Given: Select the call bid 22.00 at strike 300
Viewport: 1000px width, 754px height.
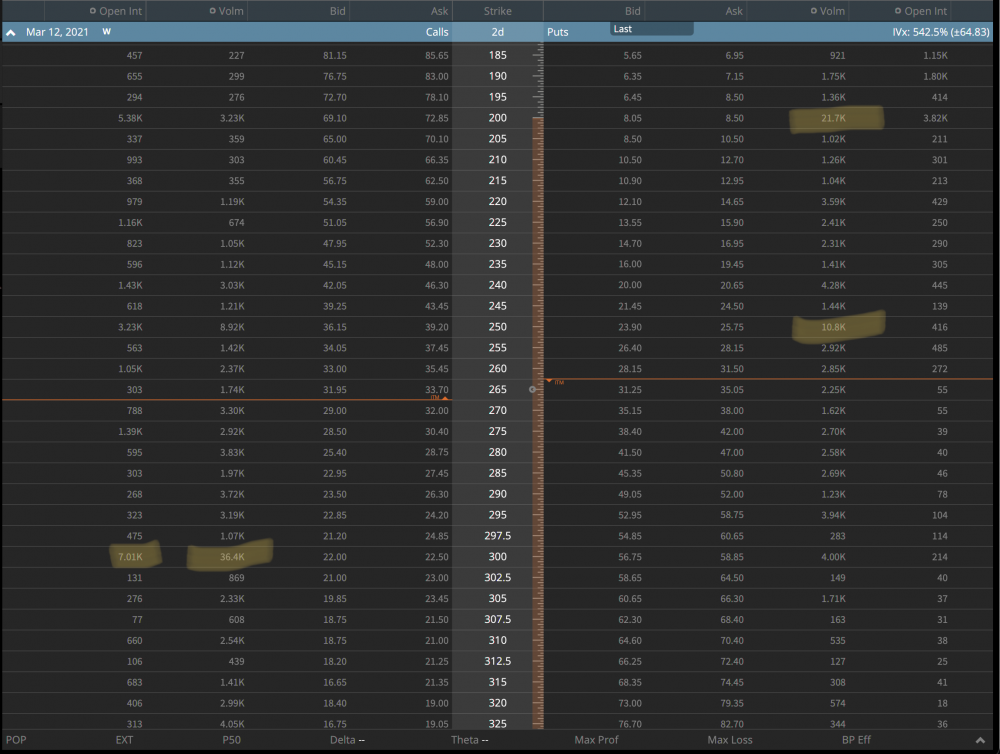Looking at the screenshot, I should coord(333,557).
